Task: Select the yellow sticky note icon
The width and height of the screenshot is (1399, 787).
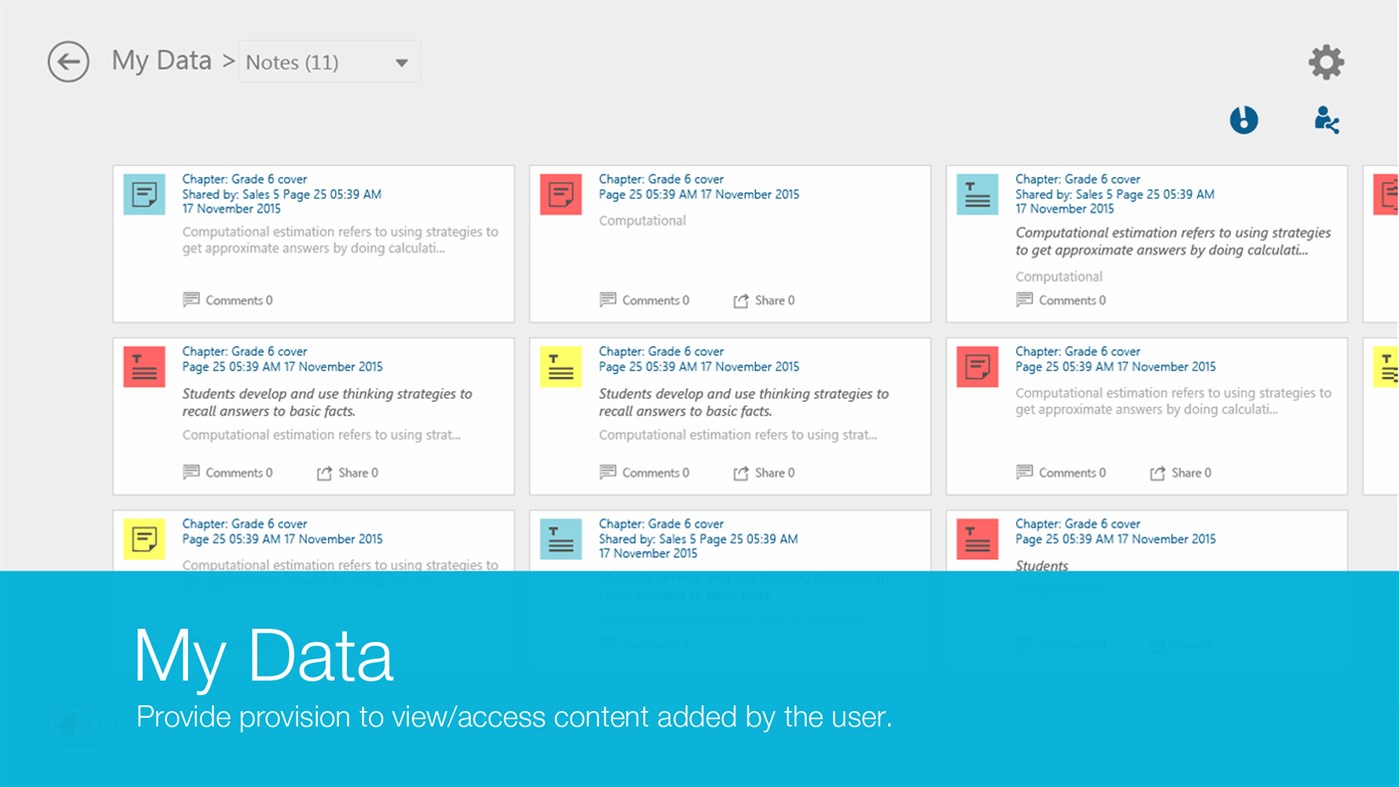Action: coord(144,539)
